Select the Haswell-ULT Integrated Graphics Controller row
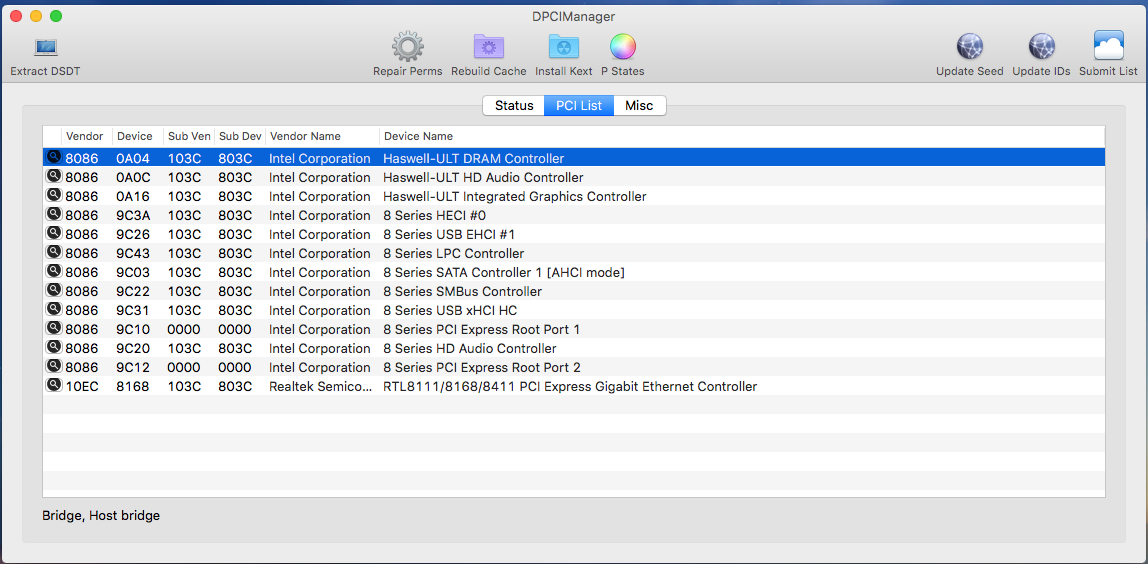 coord(514,197)
